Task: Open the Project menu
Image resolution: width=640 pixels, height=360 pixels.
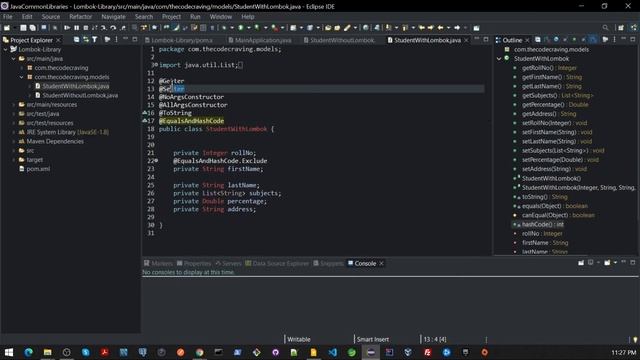Action: pos(171,17)
